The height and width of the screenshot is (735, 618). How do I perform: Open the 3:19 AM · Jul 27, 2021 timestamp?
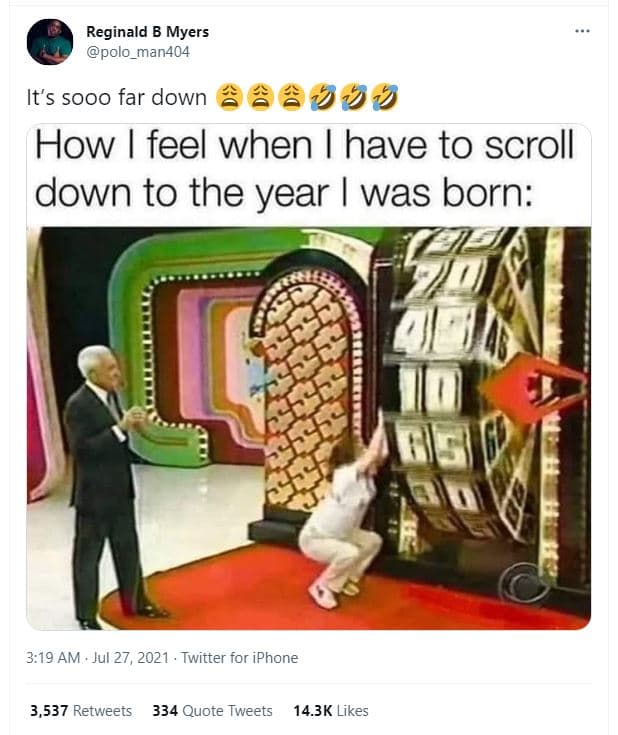point(98,658)
